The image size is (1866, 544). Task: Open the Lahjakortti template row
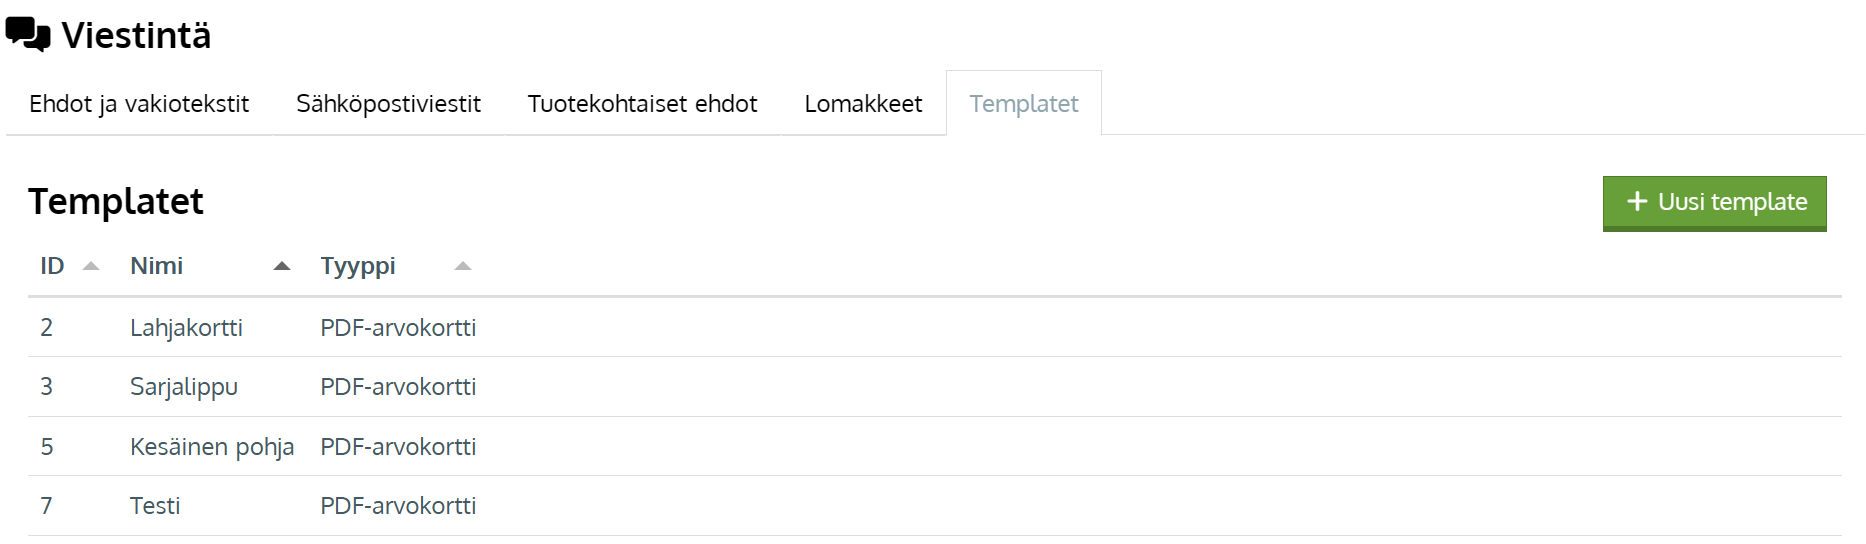coord(186,328)
